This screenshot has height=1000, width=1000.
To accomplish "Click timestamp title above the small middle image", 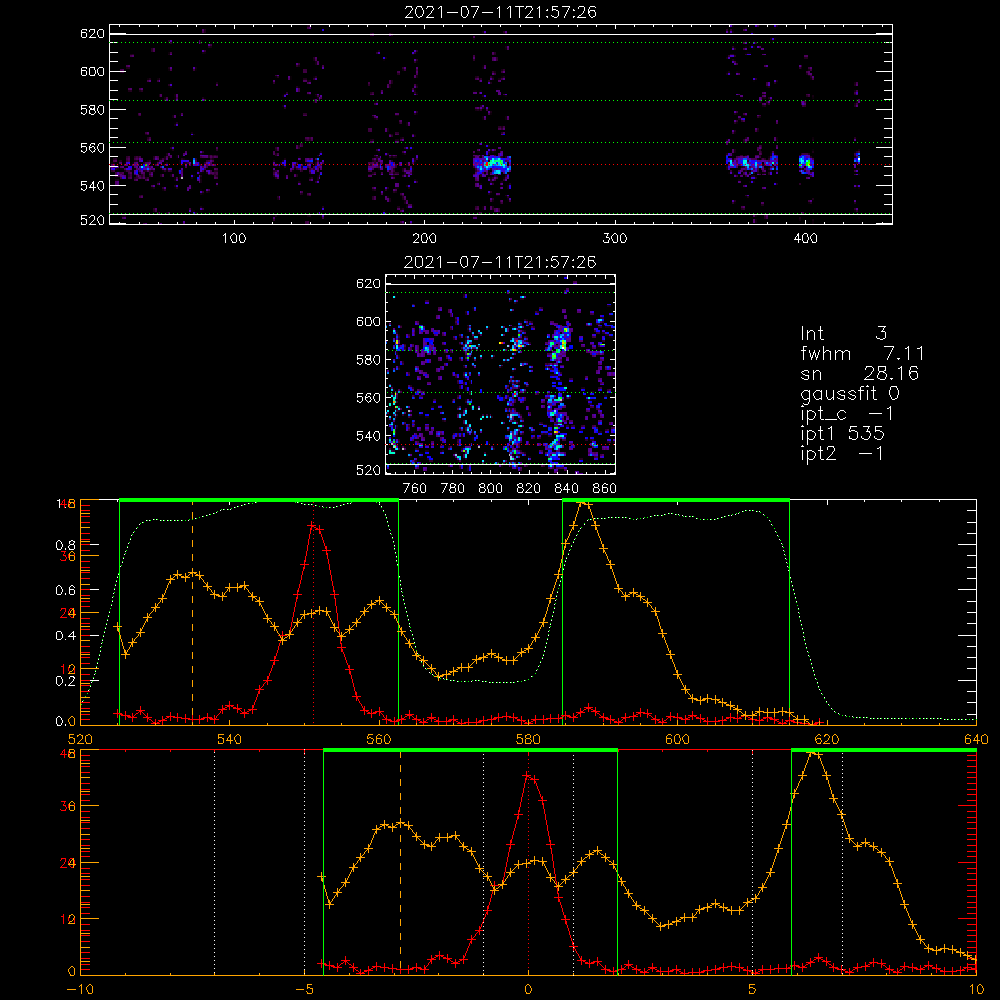I will point(500,262).
